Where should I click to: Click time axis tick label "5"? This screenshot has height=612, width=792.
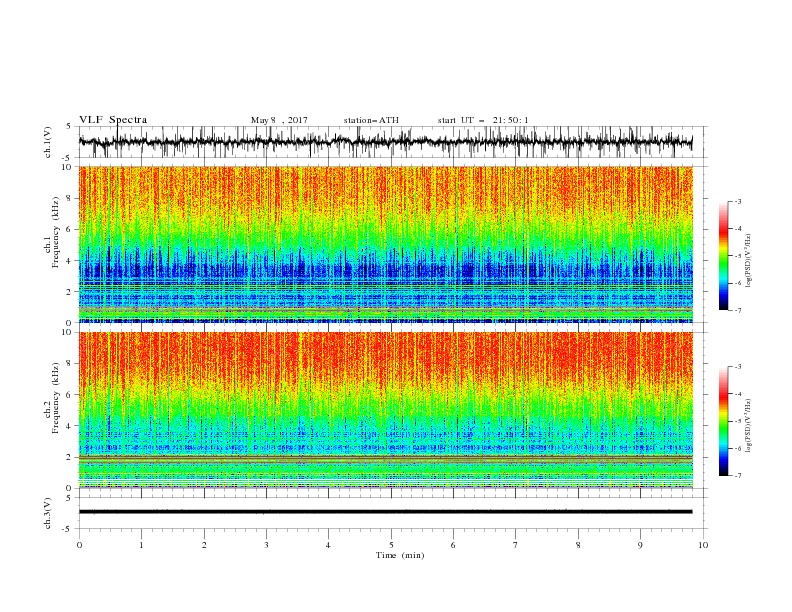pos(391,545)
